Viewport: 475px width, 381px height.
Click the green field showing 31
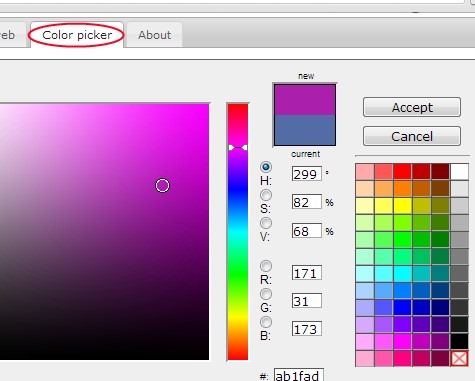307,301
